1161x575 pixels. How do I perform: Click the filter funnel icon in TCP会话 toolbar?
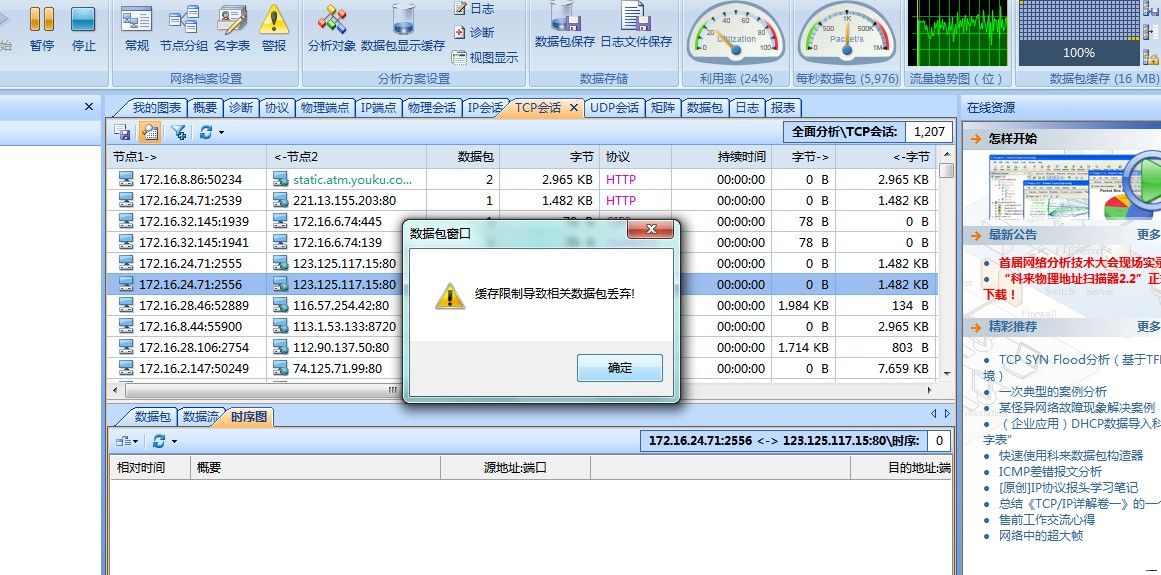point(178,132)
